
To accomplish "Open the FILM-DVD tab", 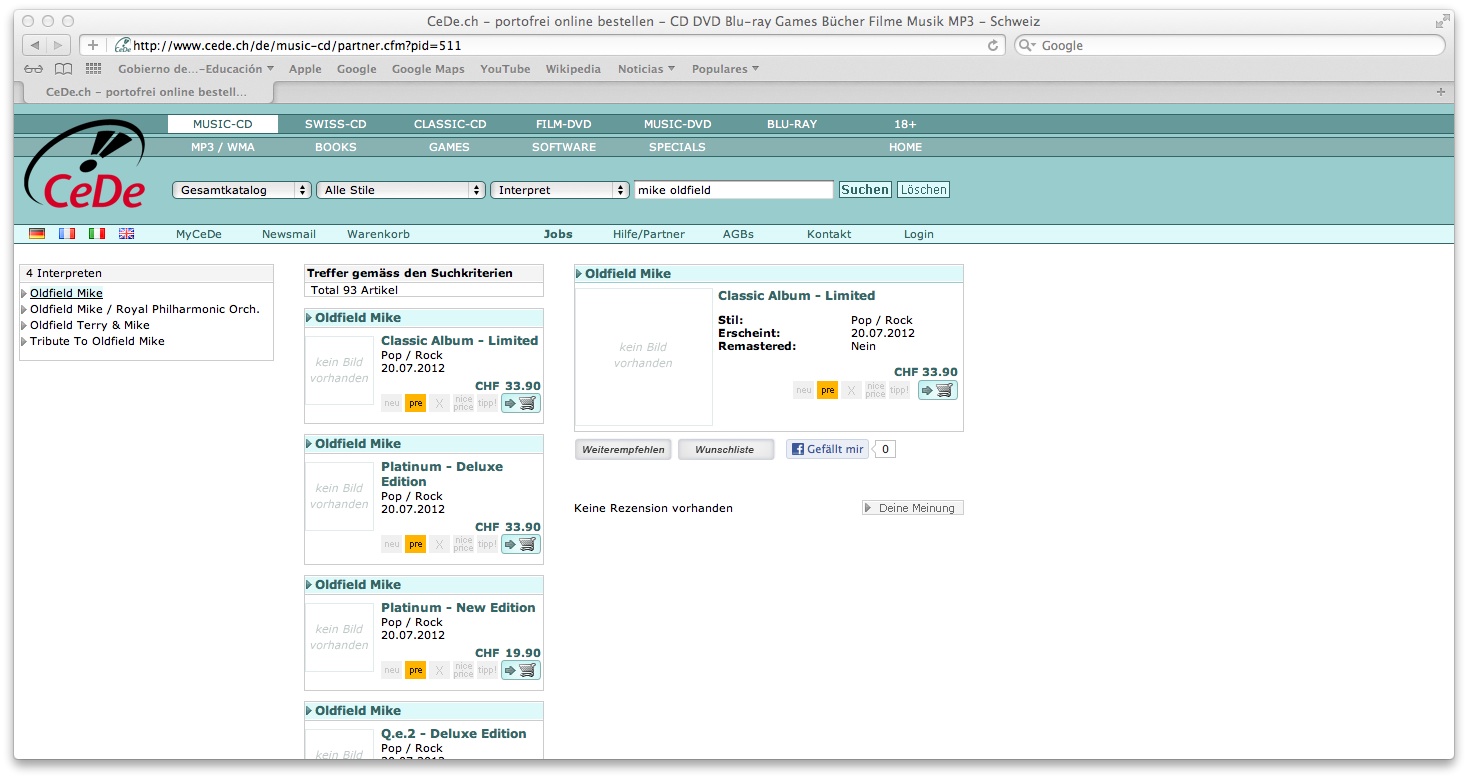I will pos(564,124).
